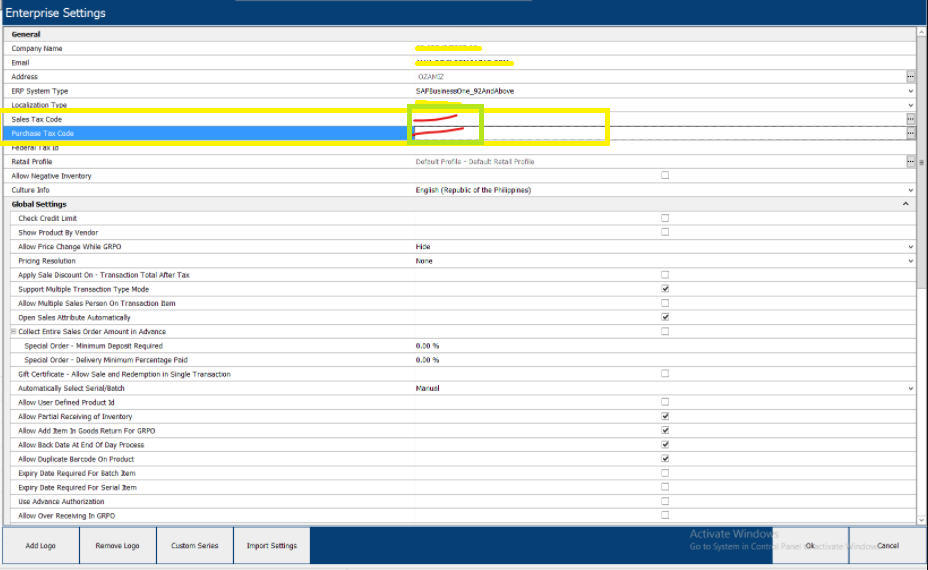
Task: Toggle Gift Certificate single transaction checkbox
Action: 665,373
